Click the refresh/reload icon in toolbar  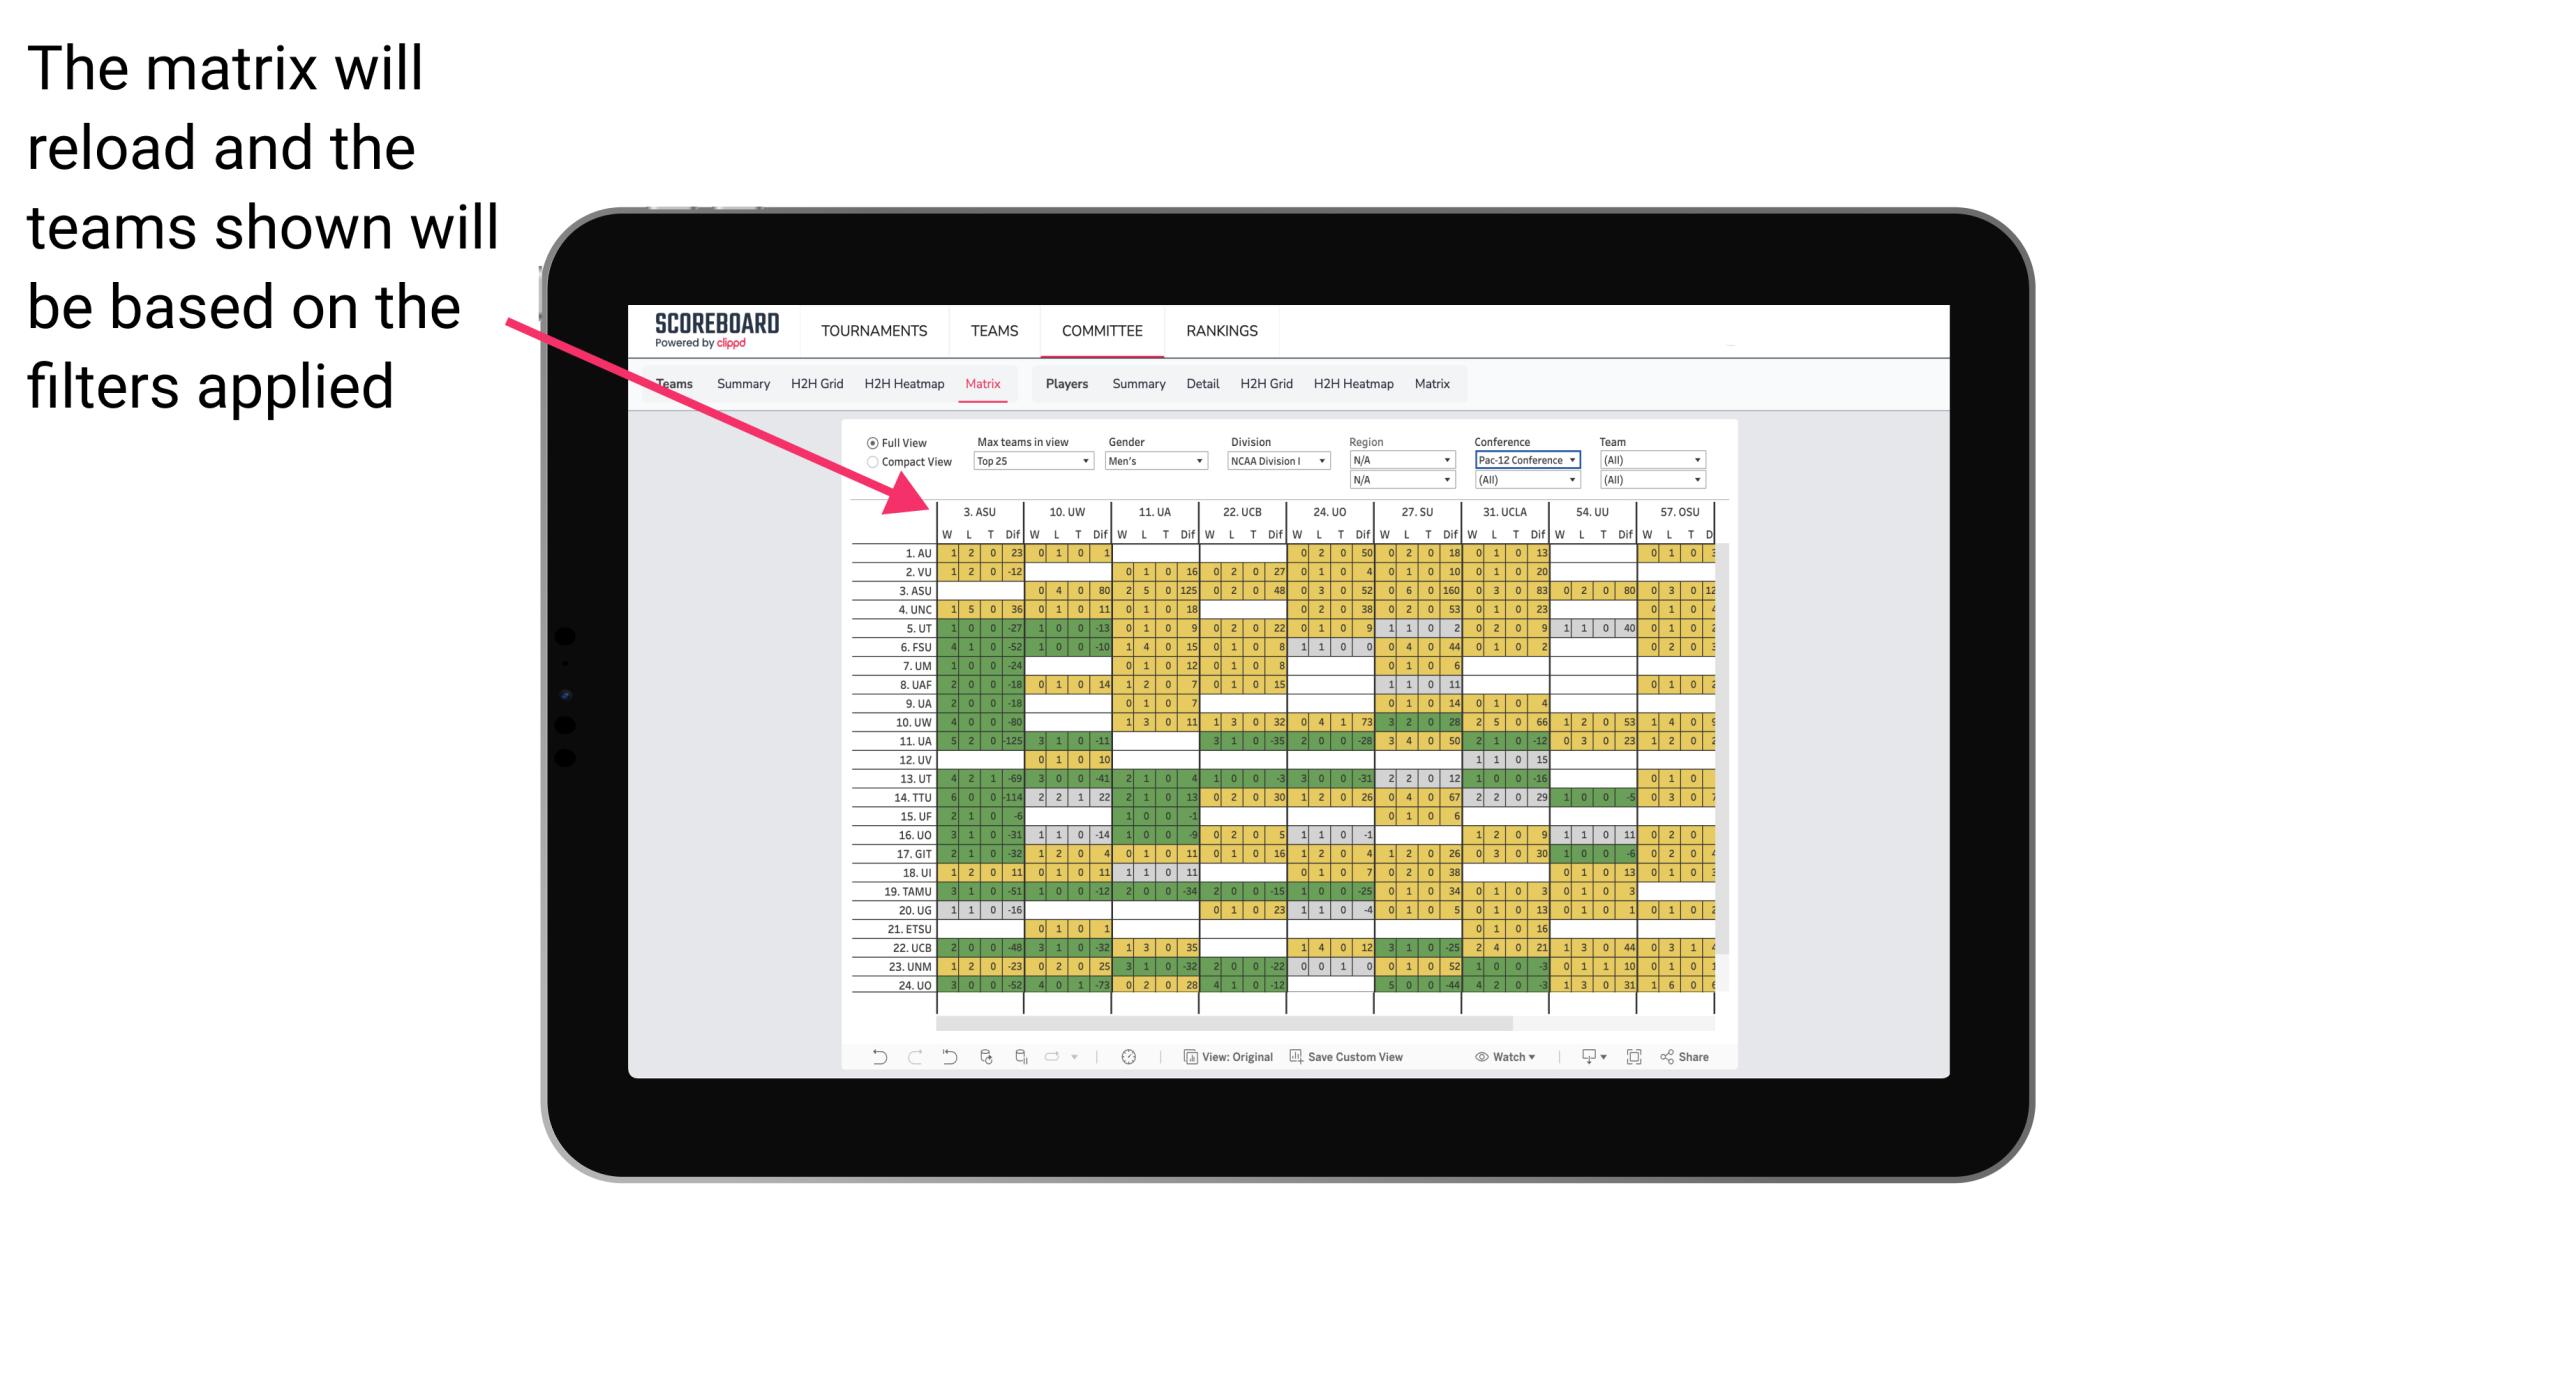click(x=985, y=1057)
